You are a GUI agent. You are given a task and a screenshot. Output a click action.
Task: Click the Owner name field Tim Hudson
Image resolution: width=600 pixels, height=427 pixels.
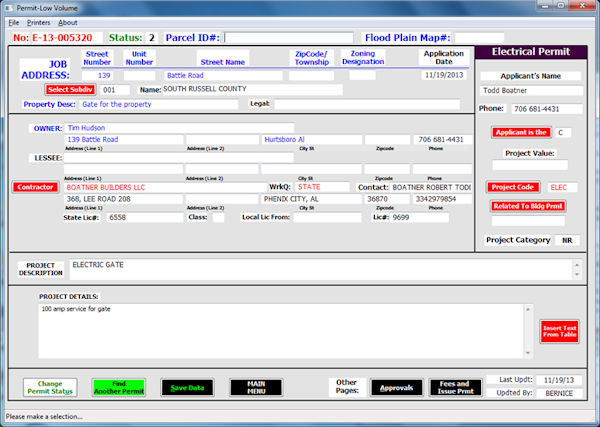point(179,128)
